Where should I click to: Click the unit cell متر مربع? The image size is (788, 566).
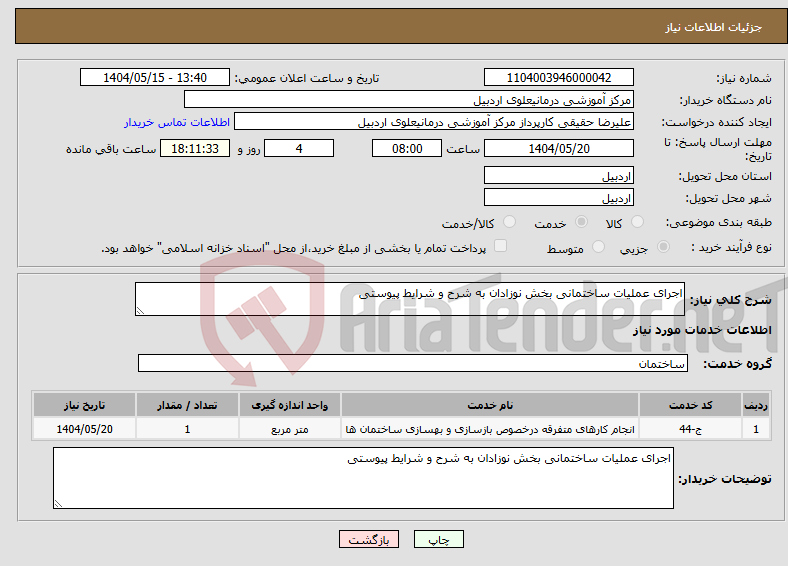[x=289, y=429]
